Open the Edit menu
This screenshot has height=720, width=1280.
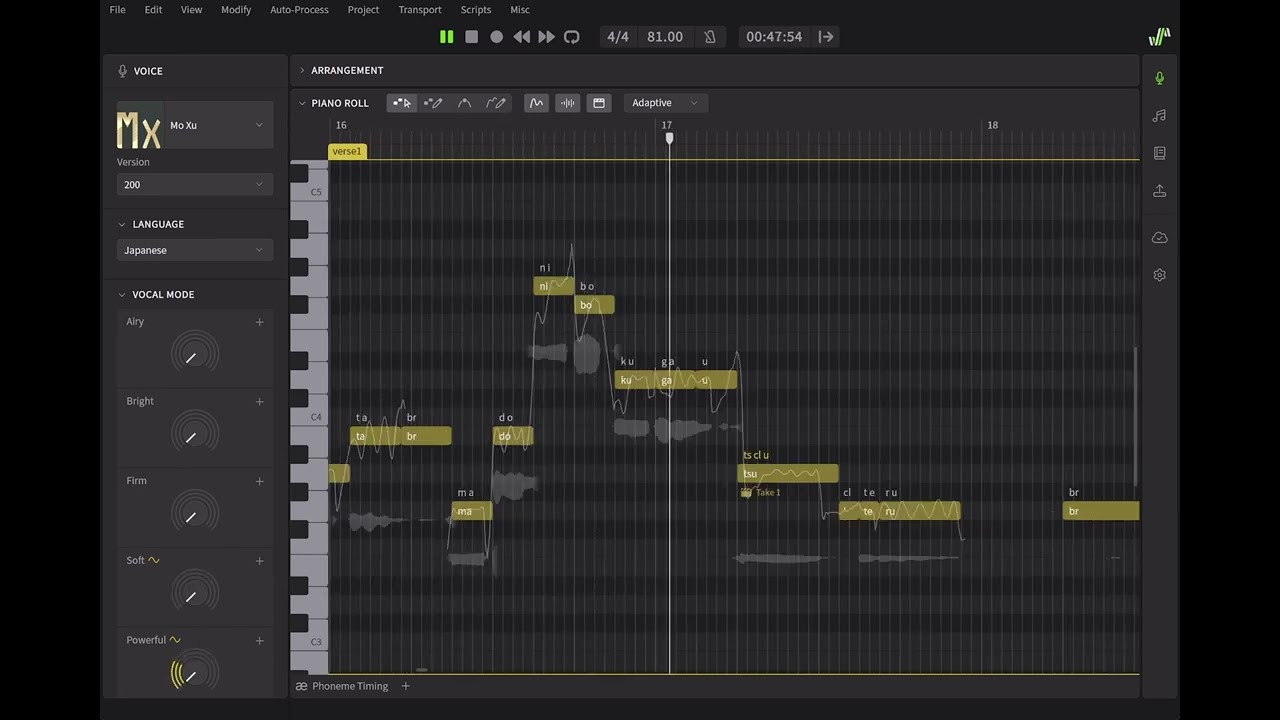click(x=153, y=9)
